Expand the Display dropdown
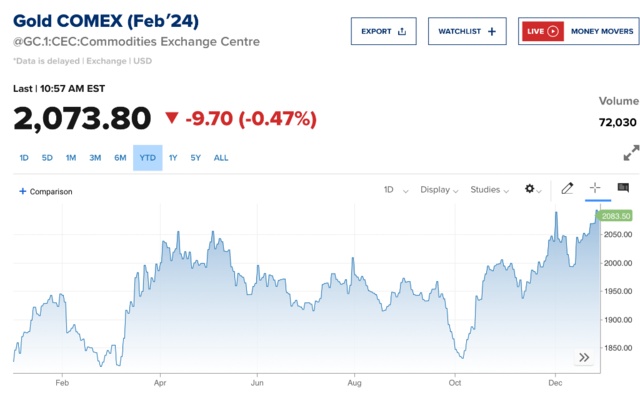 click(439, 190)
